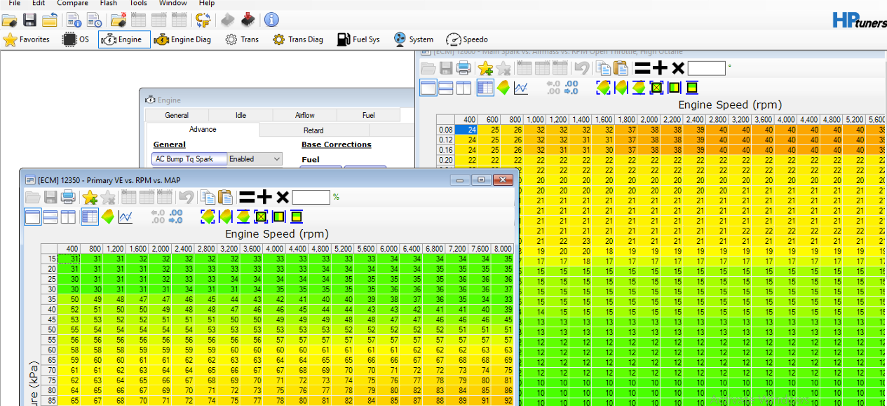
Task: Open the Trans section
Action: click(242, 40)
